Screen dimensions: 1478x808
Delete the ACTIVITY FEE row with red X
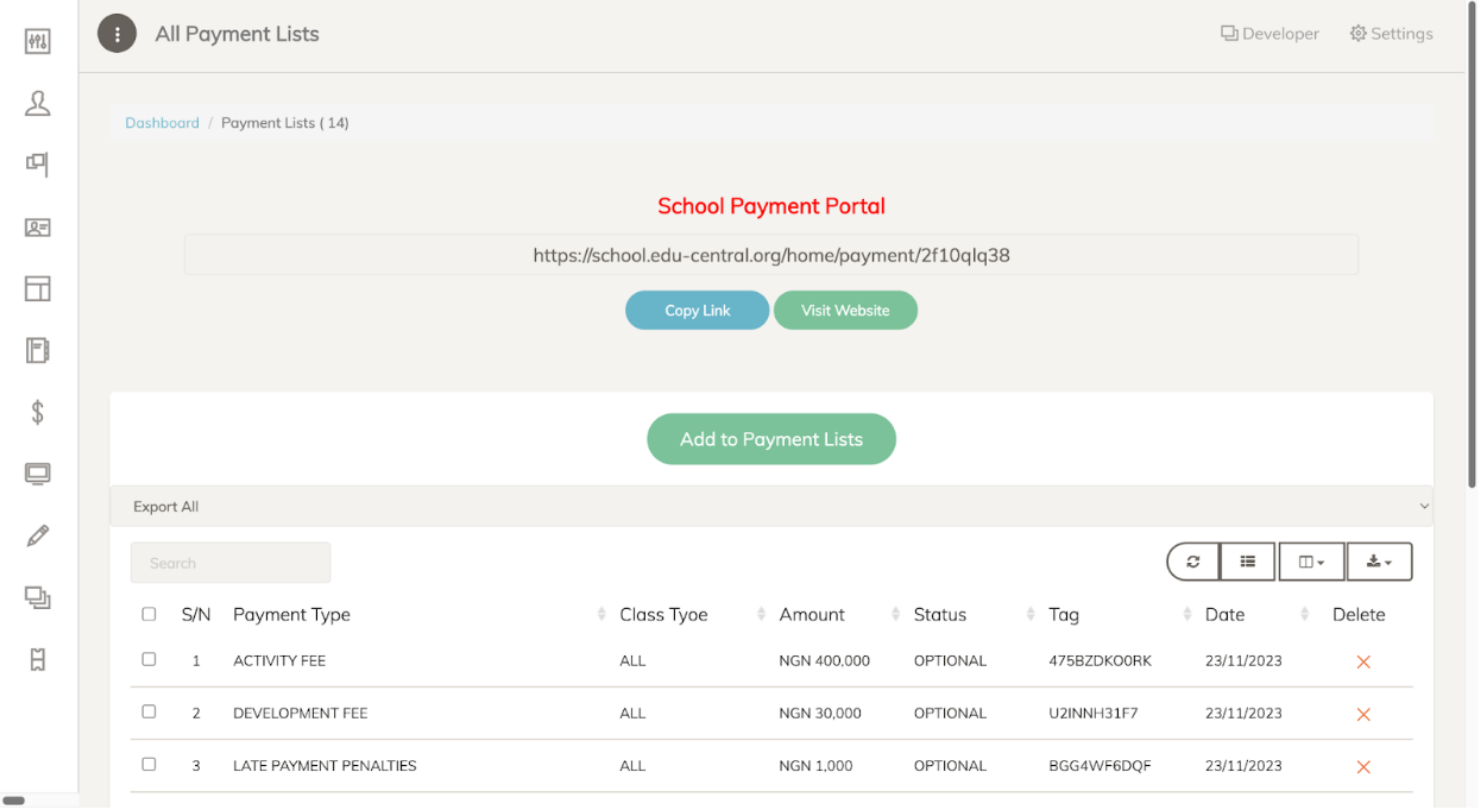1362,662
